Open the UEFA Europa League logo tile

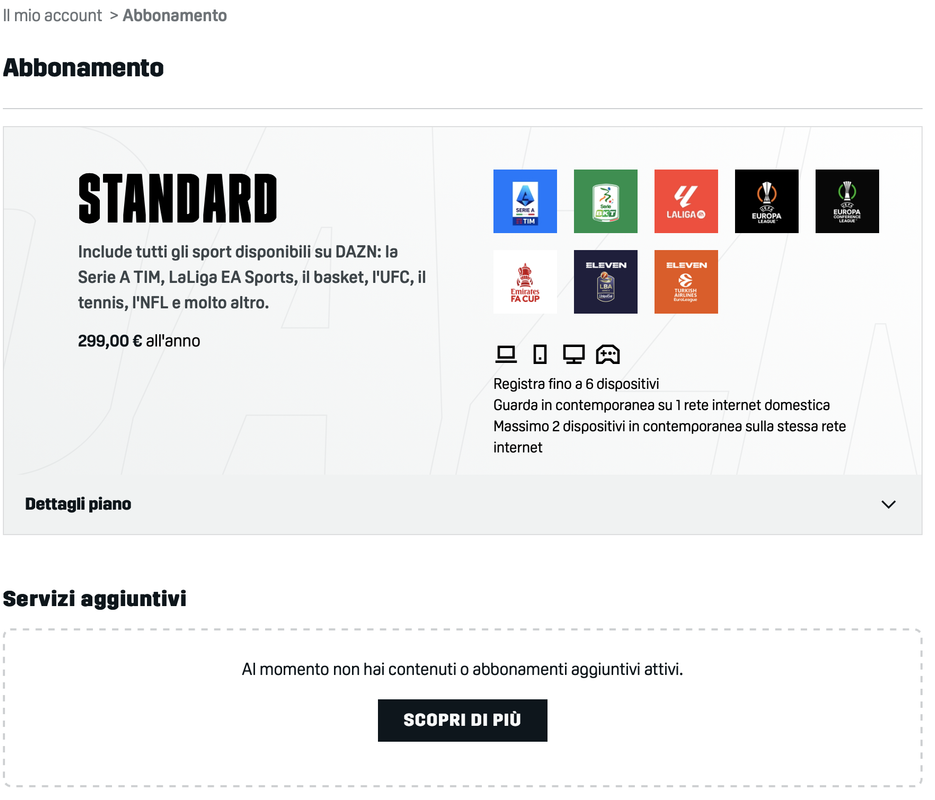[766, 201]
